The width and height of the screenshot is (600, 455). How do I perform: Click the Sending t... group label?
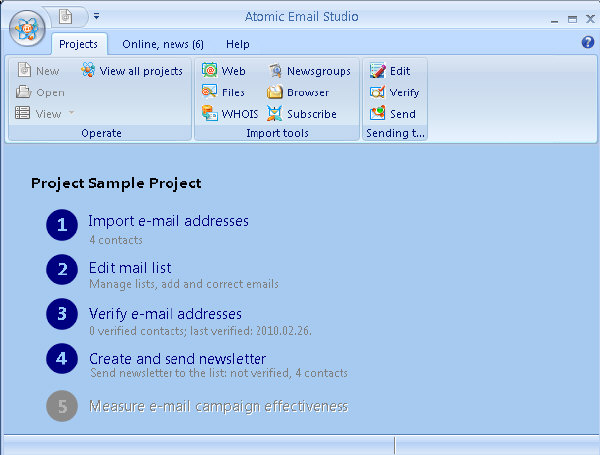(395, 133)
